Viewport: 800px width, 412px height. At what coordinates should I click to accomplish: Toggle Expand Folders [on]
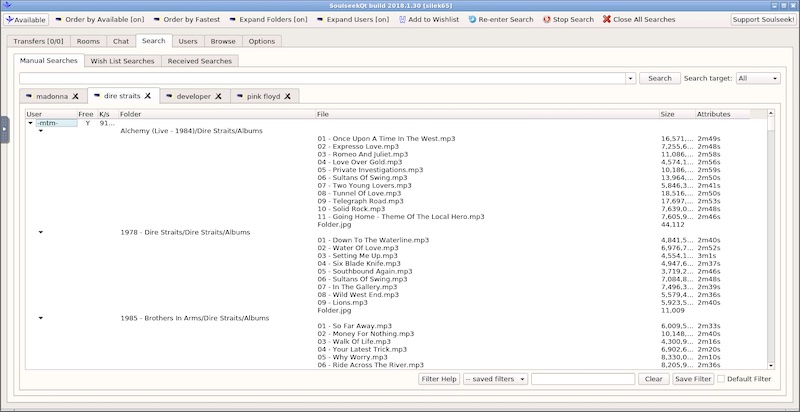coord(267,19)
